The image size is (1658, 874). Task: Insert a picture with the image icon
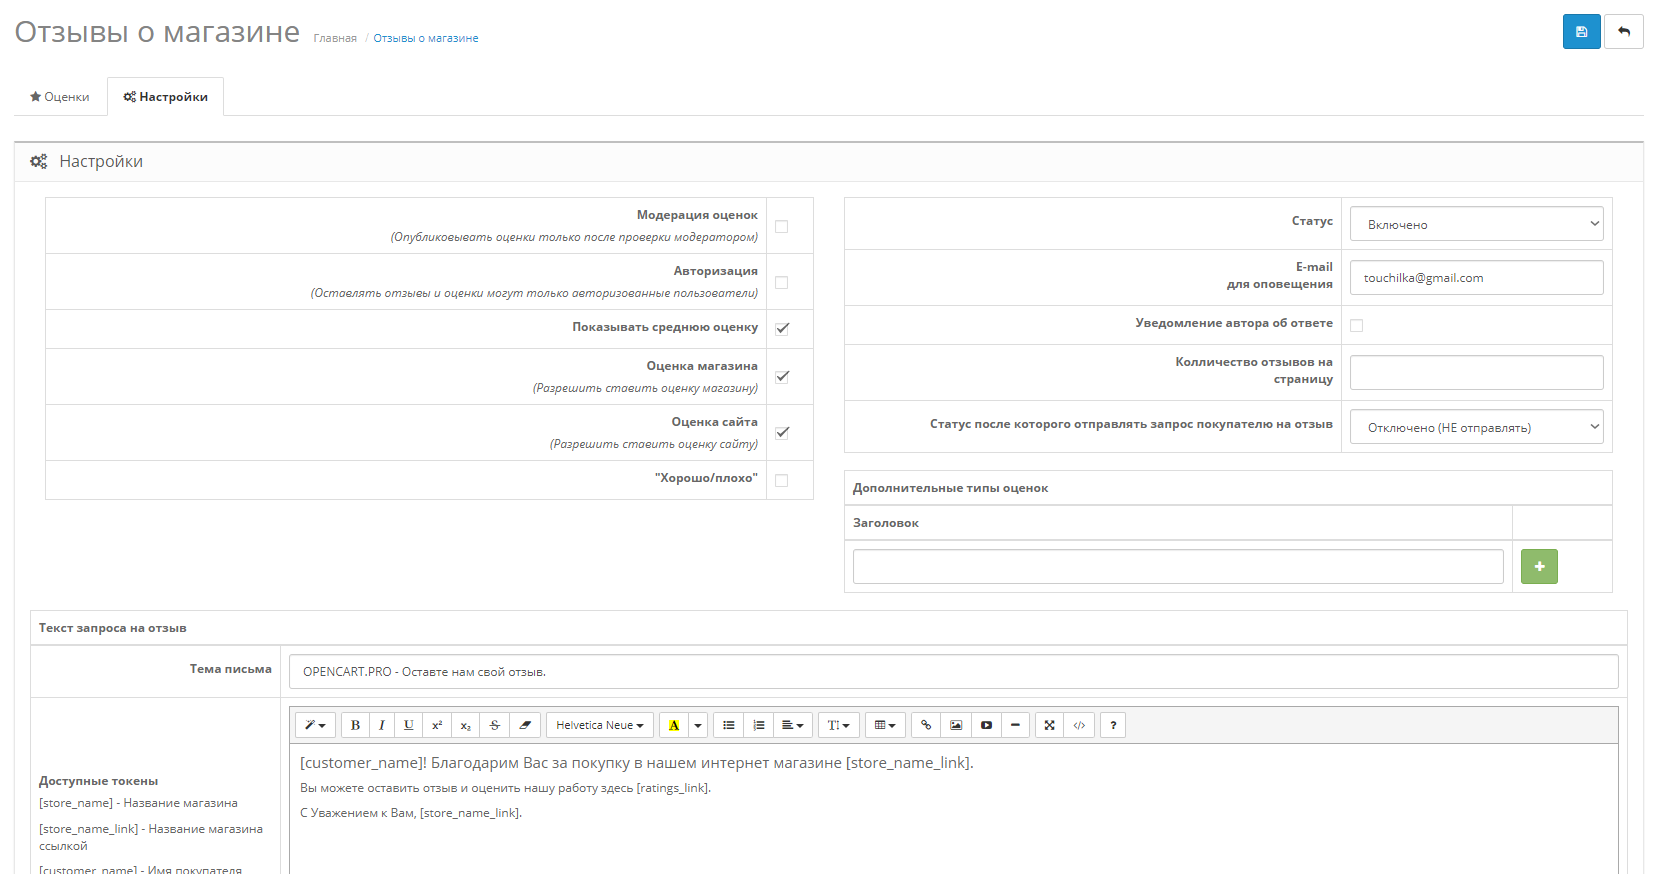(956, 725)
